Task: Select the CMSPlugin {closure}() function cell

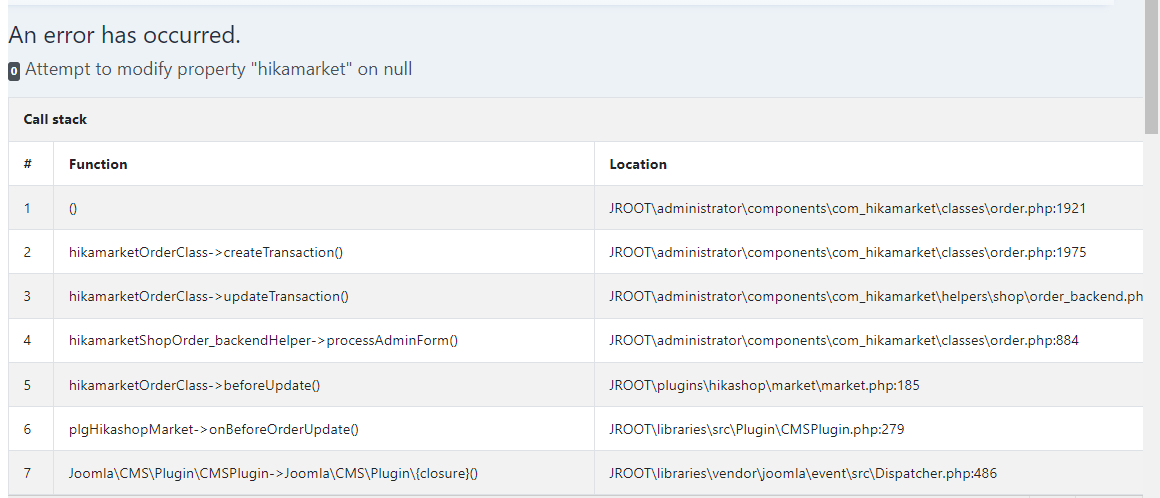Action: [280, 473]
